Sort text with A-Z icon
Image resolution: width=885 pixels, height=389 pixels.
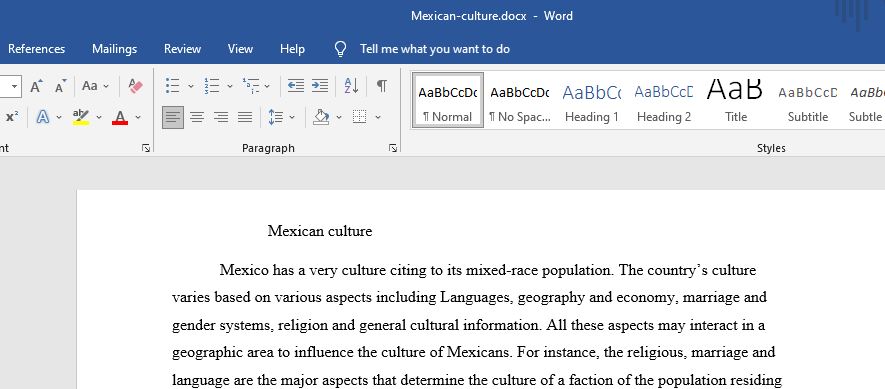351,86
